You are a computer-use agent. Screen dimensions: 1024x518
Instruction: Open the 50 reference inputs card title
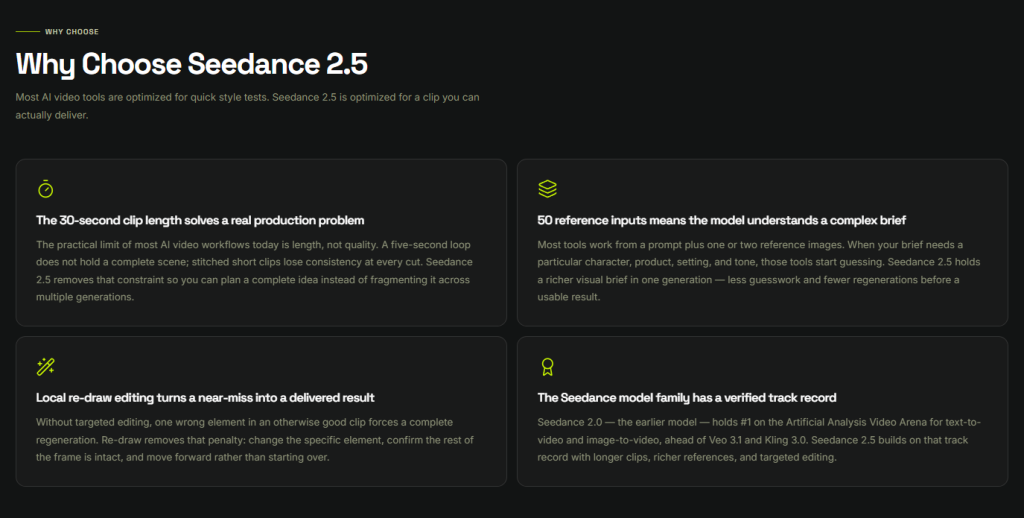pyautogui.click(x=722, y=220)
